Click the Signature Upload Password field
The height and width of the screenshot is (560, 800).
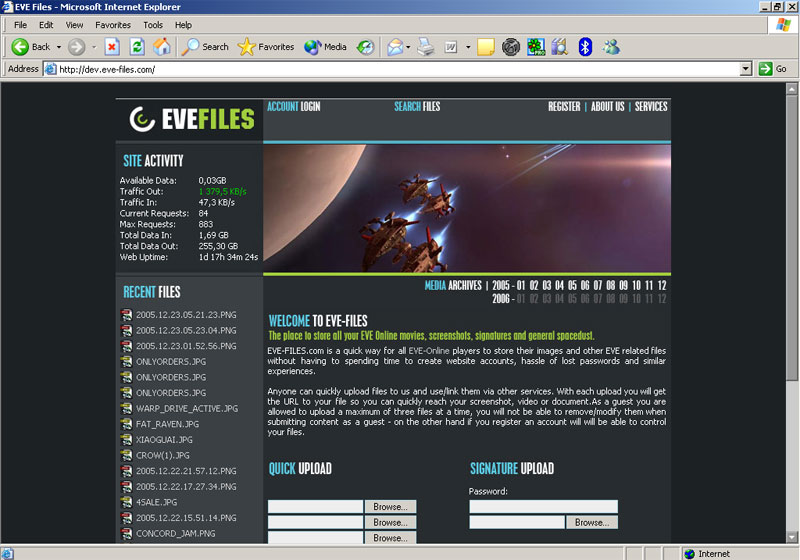click(x=543, y=506)
